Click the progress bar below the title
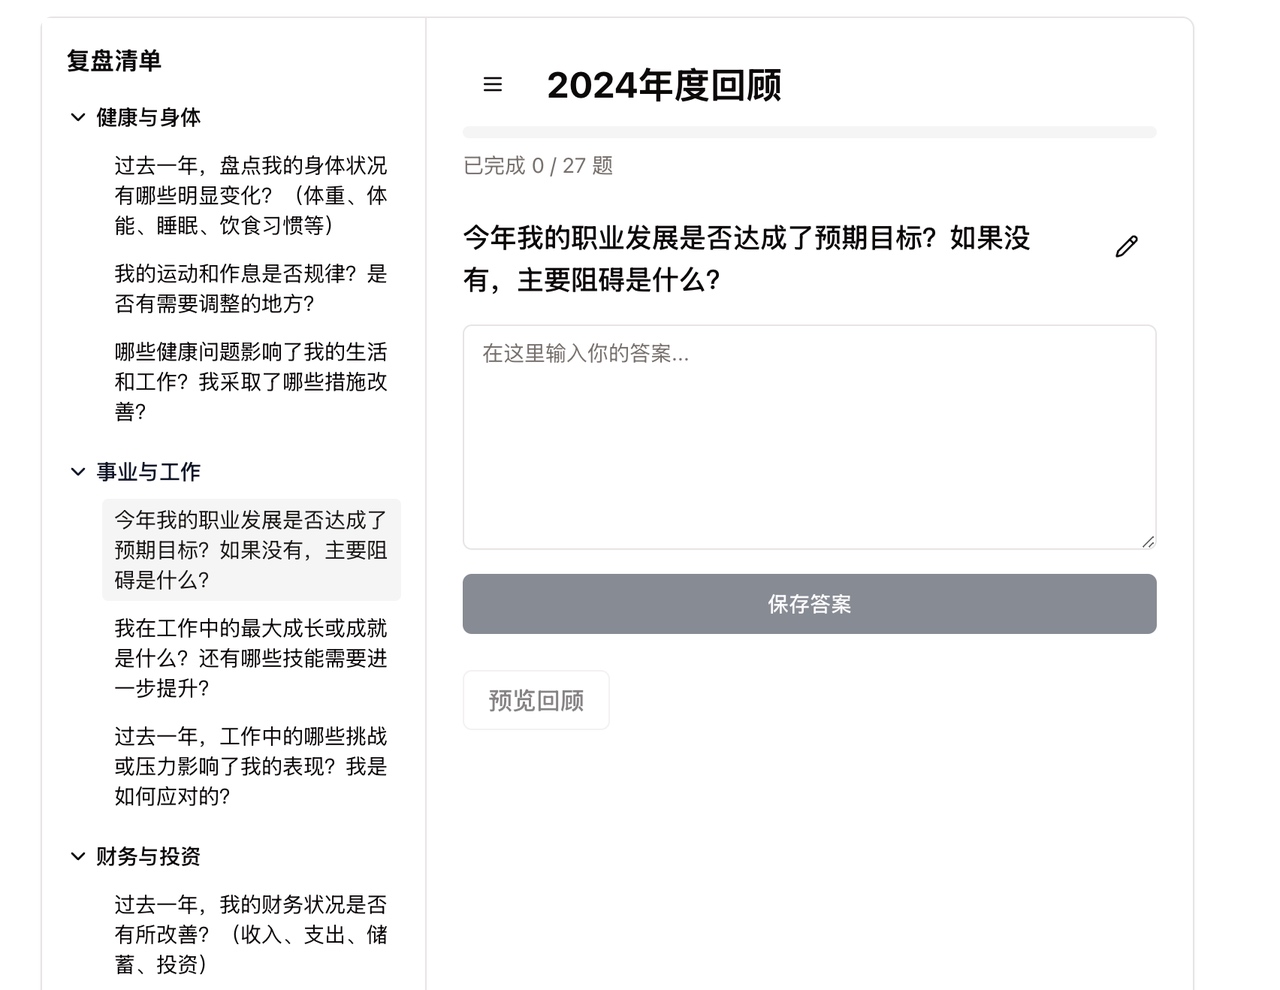This screenshot has width=1280, height=990. 808,131
